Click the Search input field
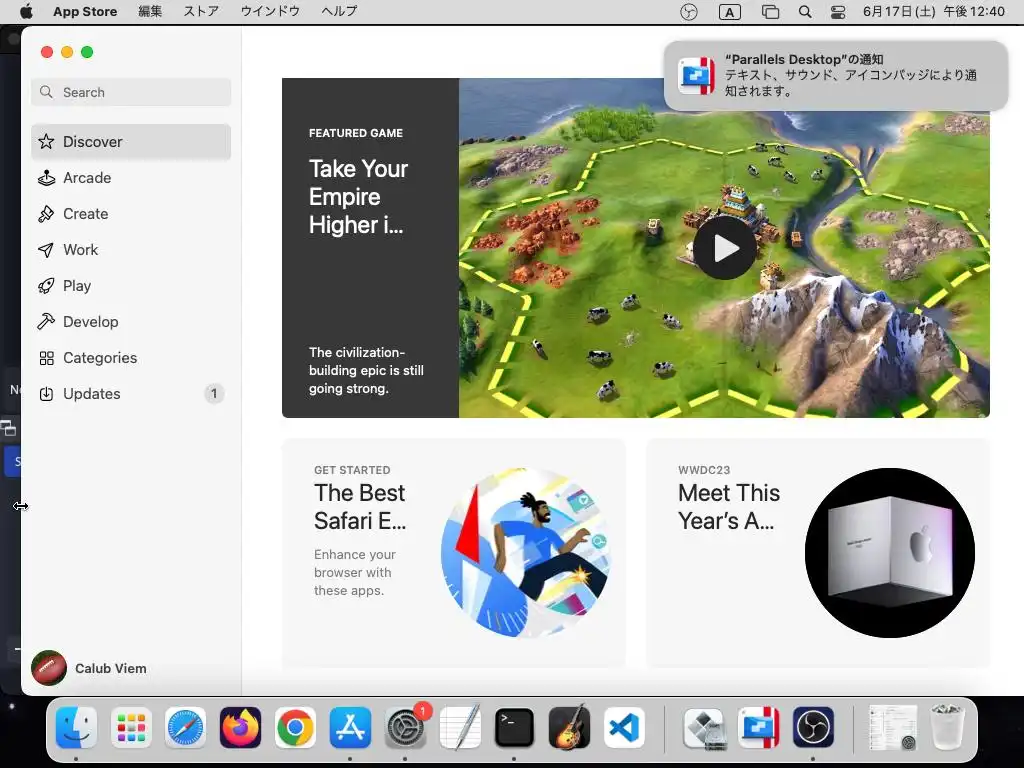The height and width of the screenshot is (768, 1024). point(131,92)
